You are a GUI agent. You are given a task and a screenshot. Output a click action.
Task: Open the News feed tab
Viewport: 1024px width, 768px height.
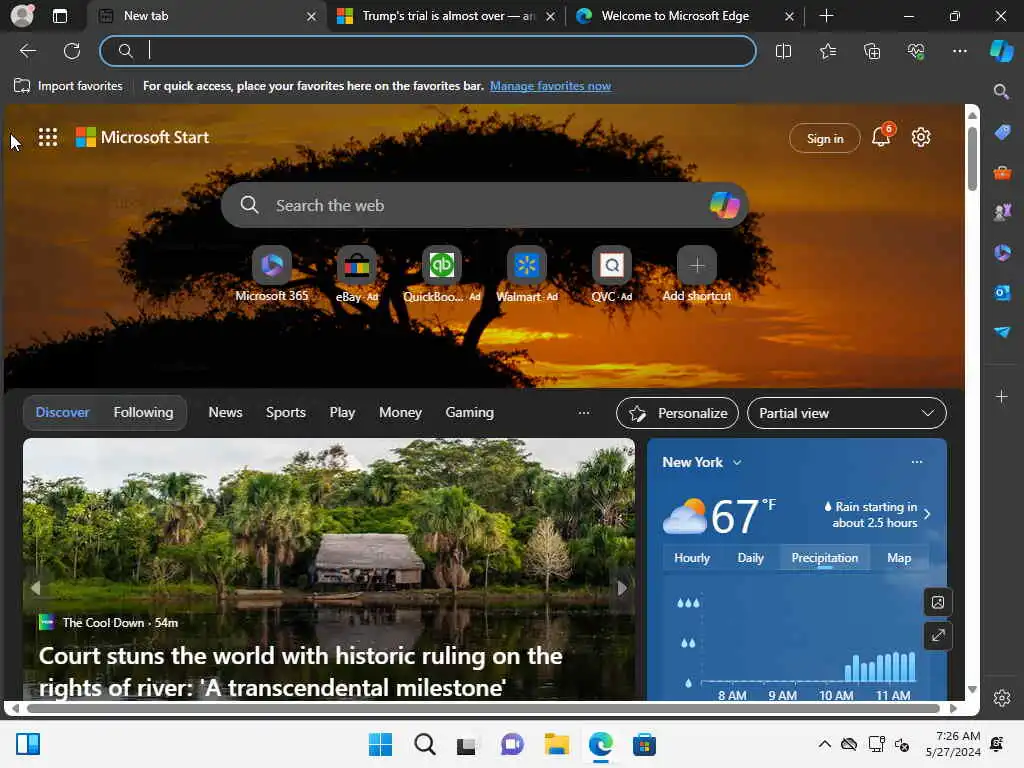point(225,413)
